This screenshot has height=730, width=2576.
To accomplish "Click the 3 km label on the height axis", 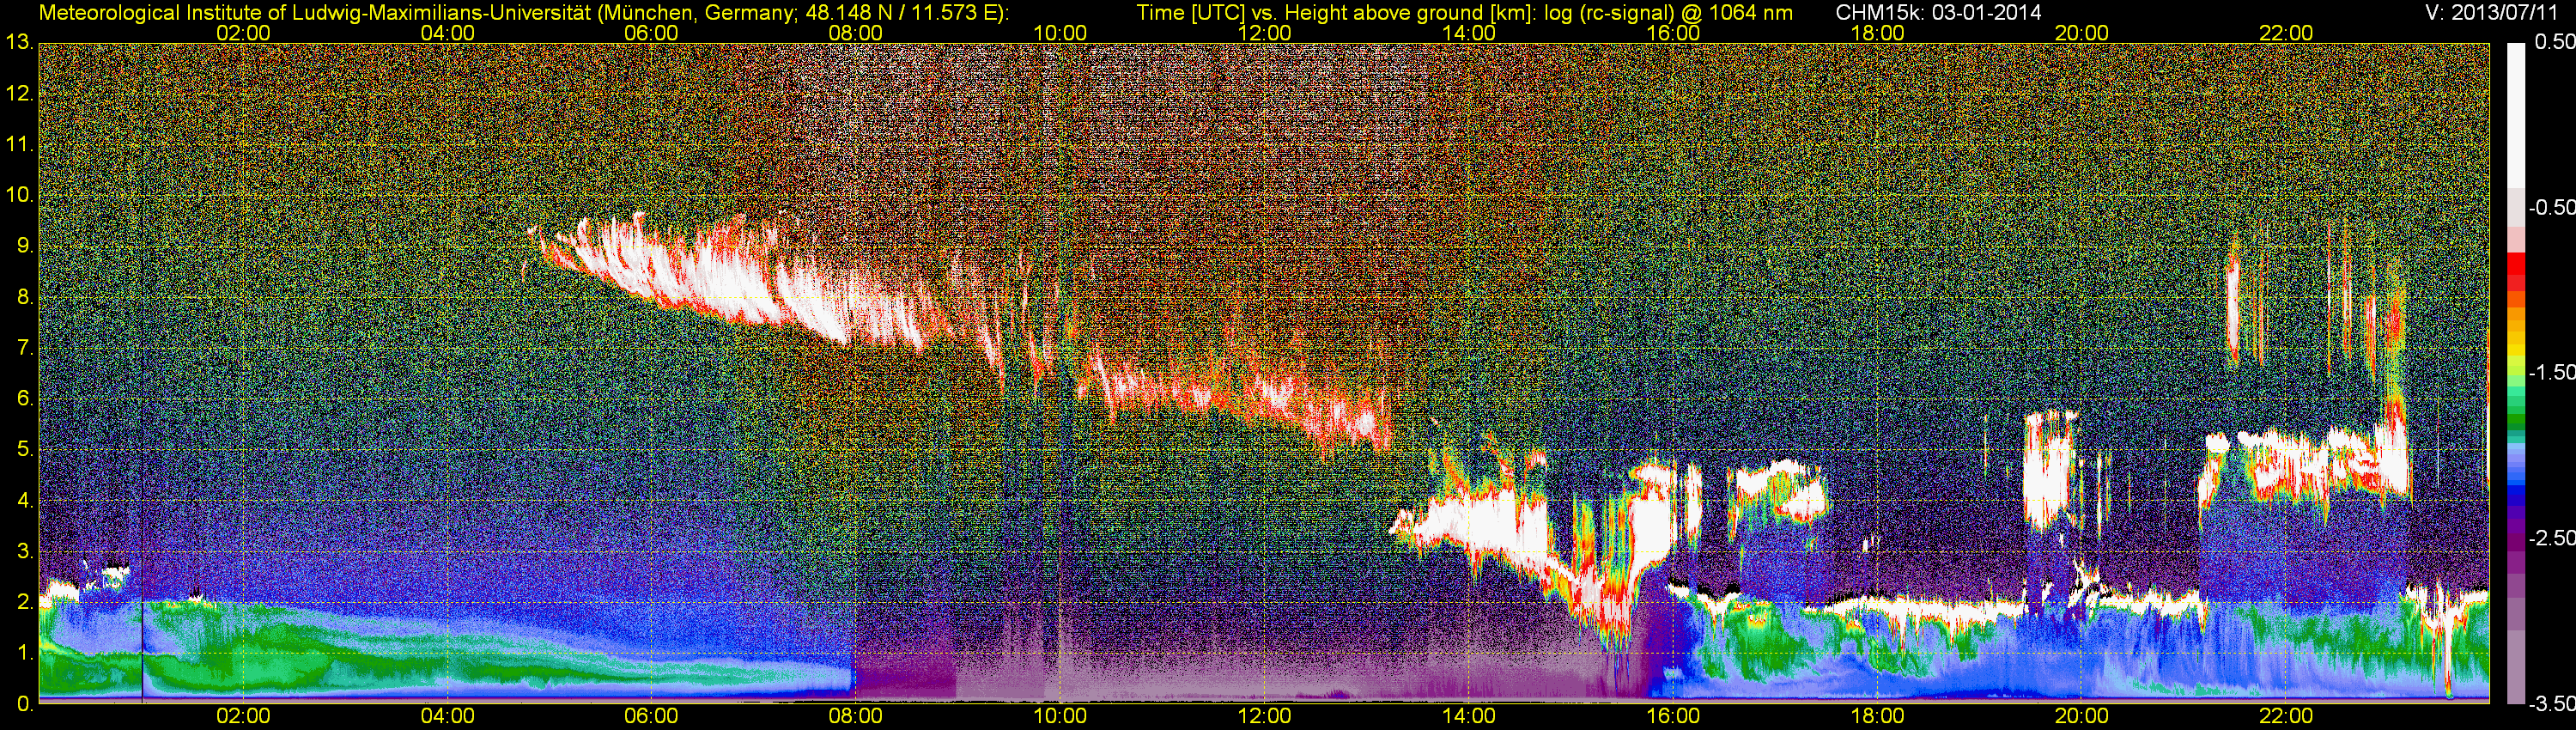I will point(25,551).
